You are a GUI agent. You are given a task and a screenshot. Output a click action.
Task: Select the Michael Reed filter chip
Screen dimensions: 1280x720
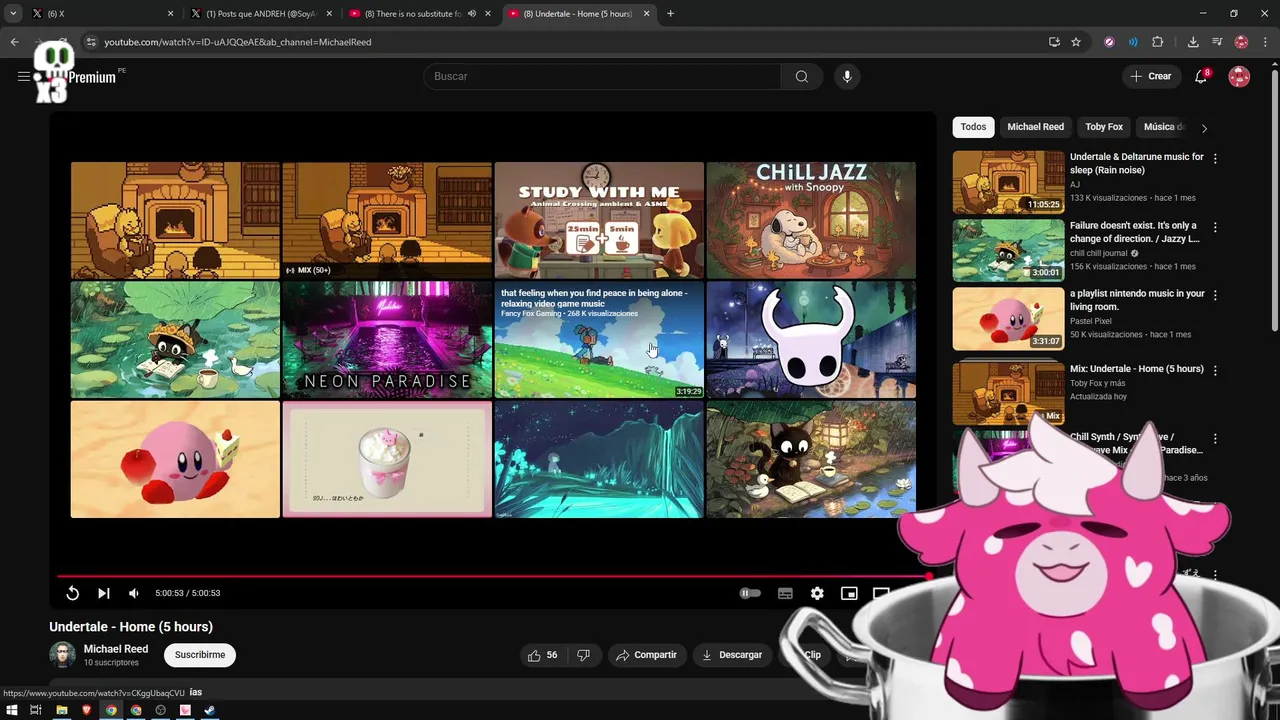click(x=1035, y=127)
